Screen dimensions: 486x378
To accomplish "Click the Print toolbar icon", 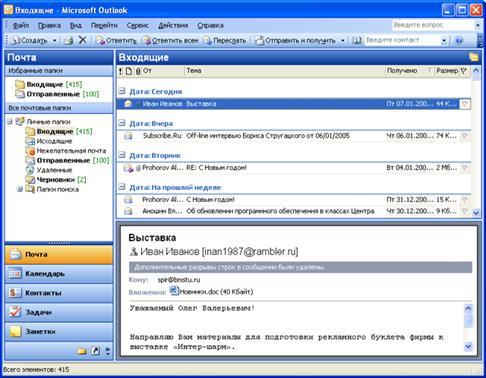I will click(x=69, y=41).
